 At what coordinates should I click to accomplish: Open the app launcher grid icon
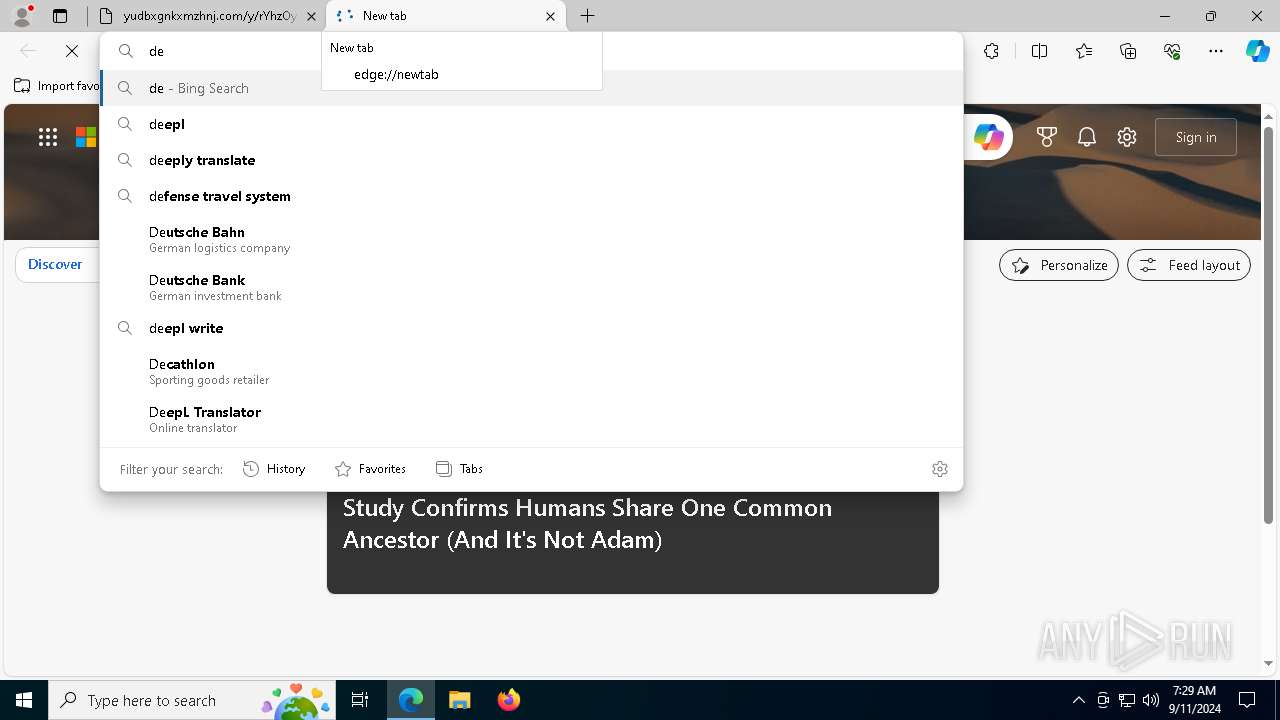[48, 137]
